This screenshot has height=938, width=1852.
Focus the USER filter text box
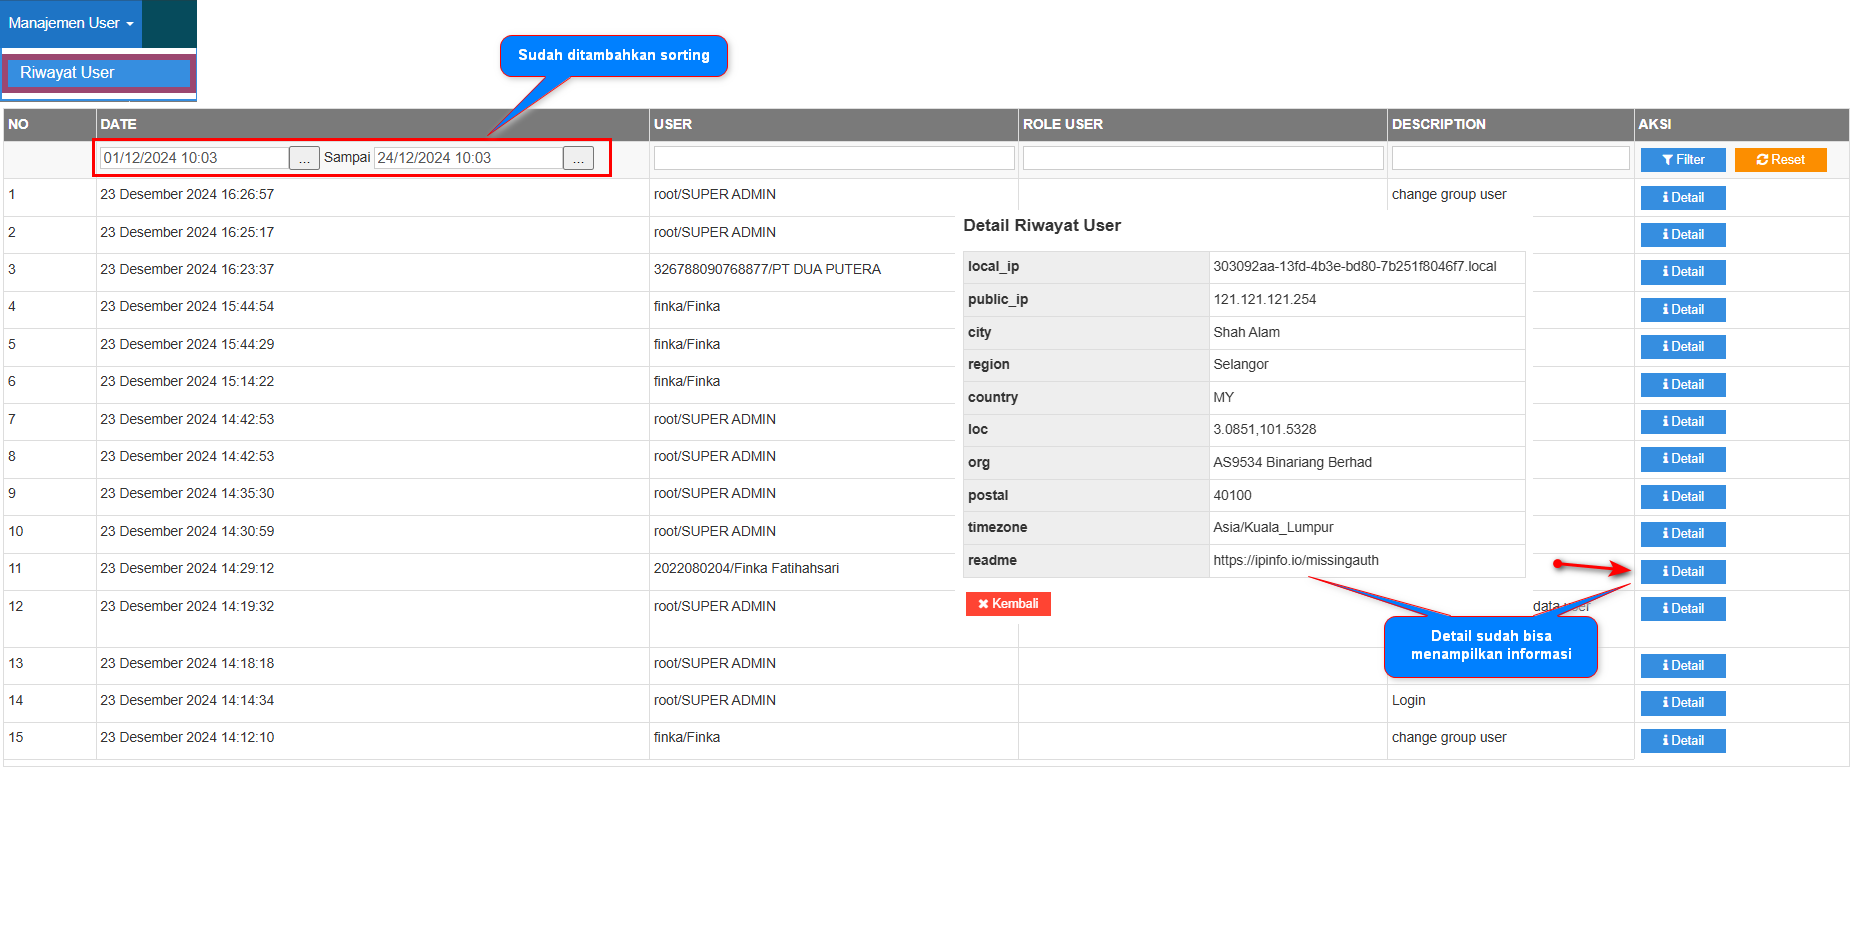point(833,158)
